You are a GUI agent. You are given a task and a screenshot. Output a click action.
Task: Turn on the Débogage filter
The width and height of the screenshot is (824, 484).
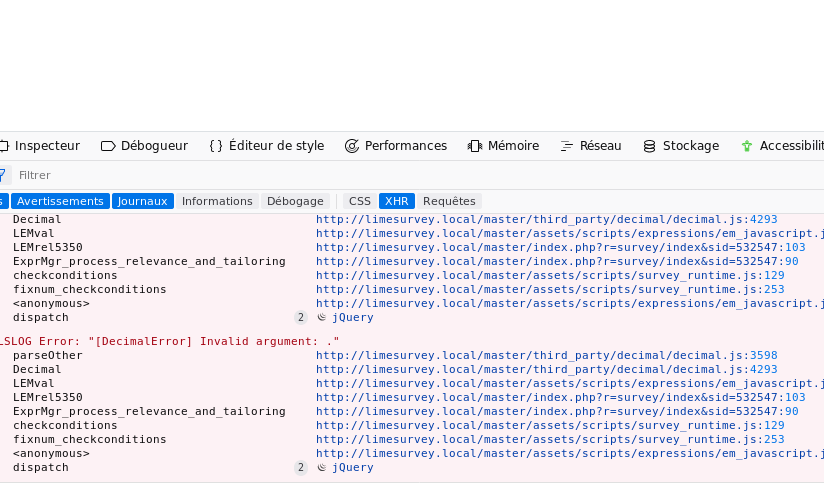point(295,201)
